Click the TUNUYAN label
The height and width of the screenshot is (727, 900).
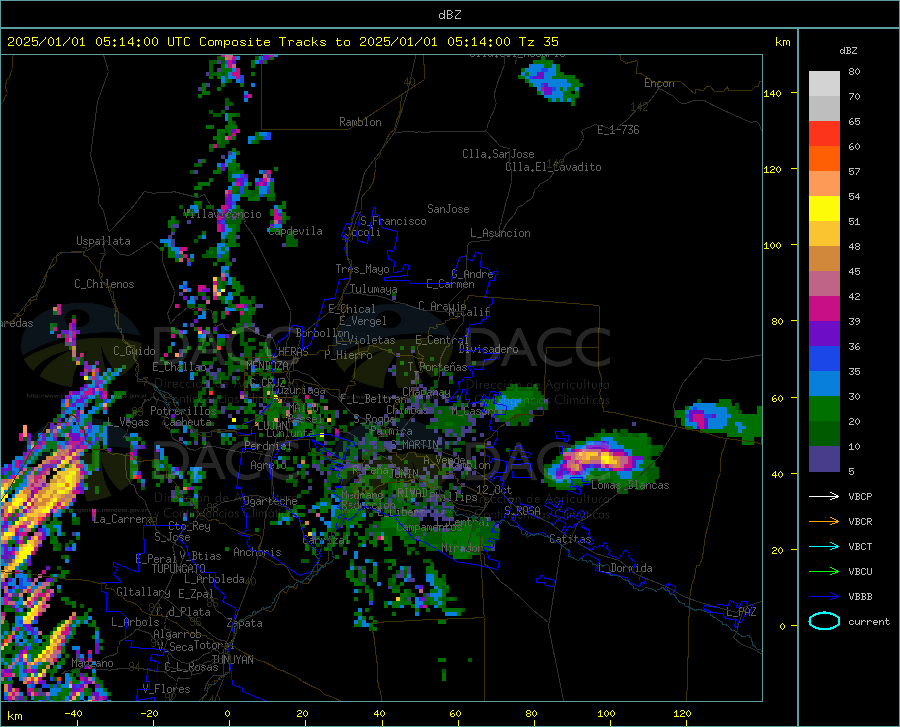point(232,660)
